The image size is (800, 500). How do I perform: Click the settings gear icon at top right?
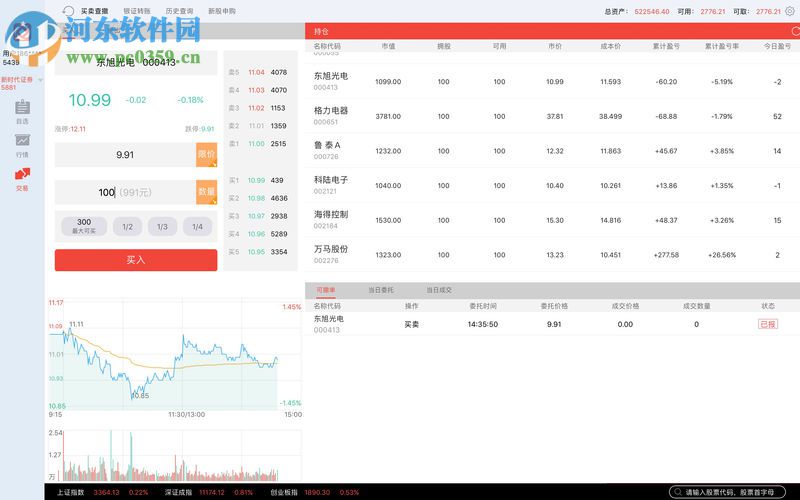click(x=790, y=11)
